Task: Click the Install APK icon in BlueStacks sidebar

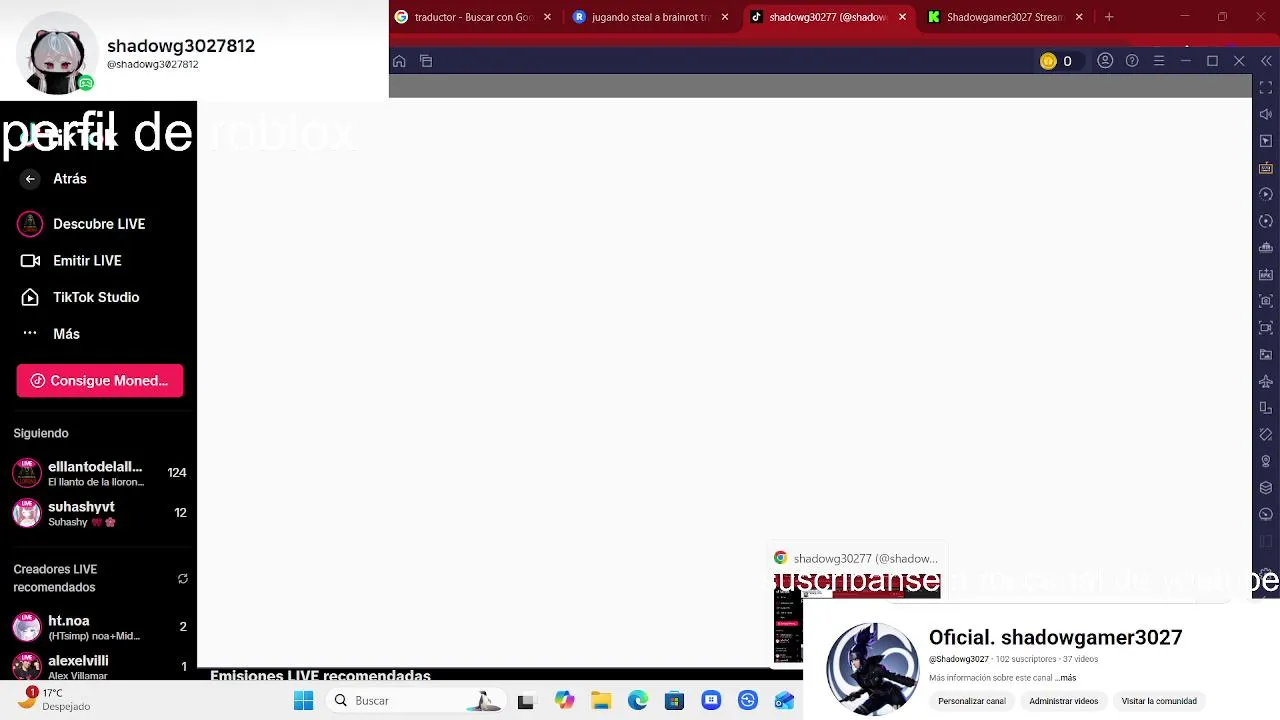Action: coord(1266,274)
